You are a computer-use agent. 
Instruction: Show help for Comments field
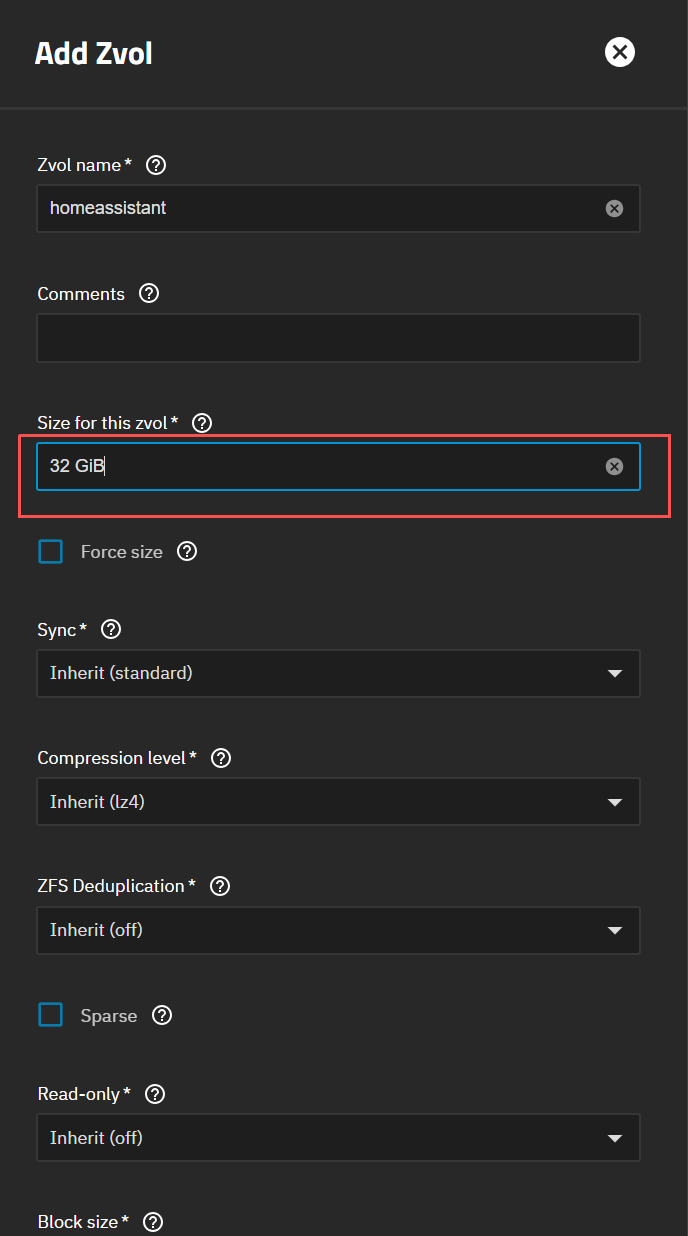click(149, 294)
